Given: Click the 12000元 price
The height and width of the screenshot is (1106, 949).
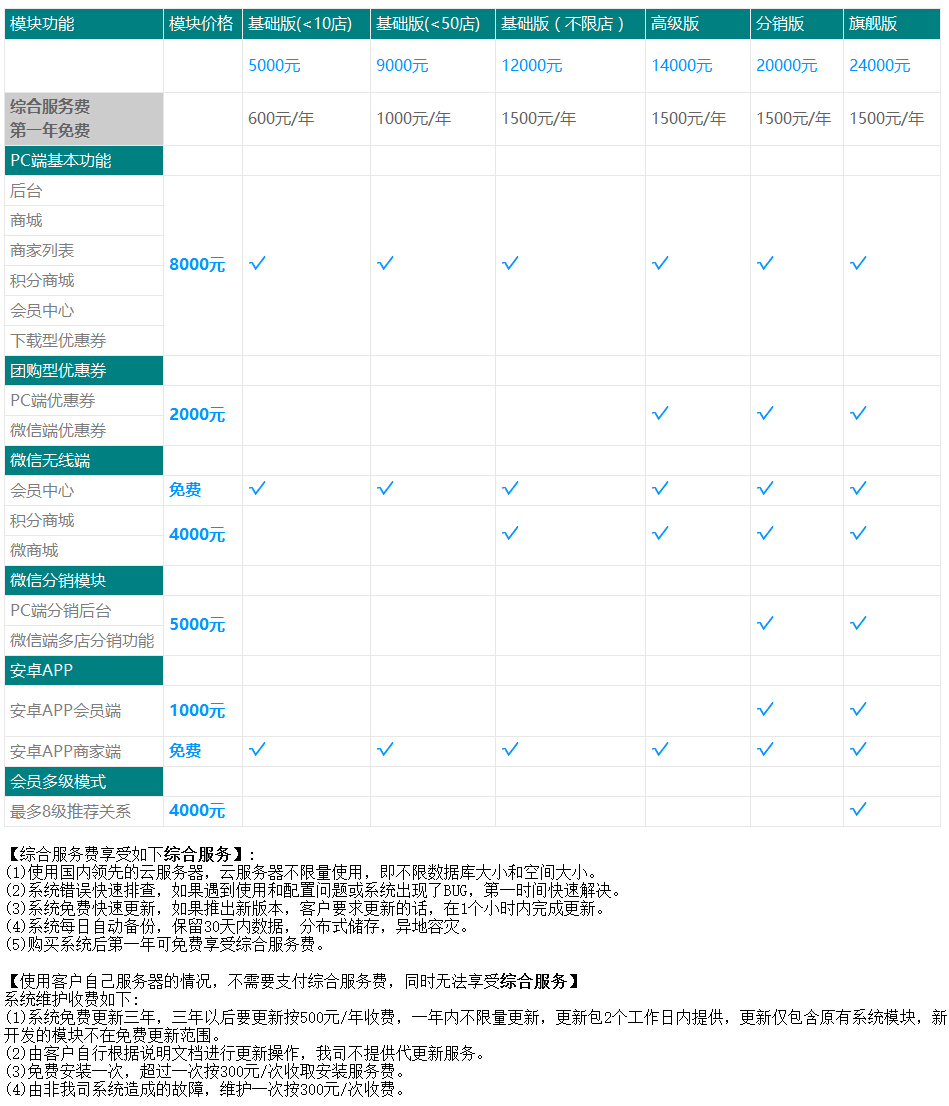Looking at the screenshot, I should (x=532, y=66).
